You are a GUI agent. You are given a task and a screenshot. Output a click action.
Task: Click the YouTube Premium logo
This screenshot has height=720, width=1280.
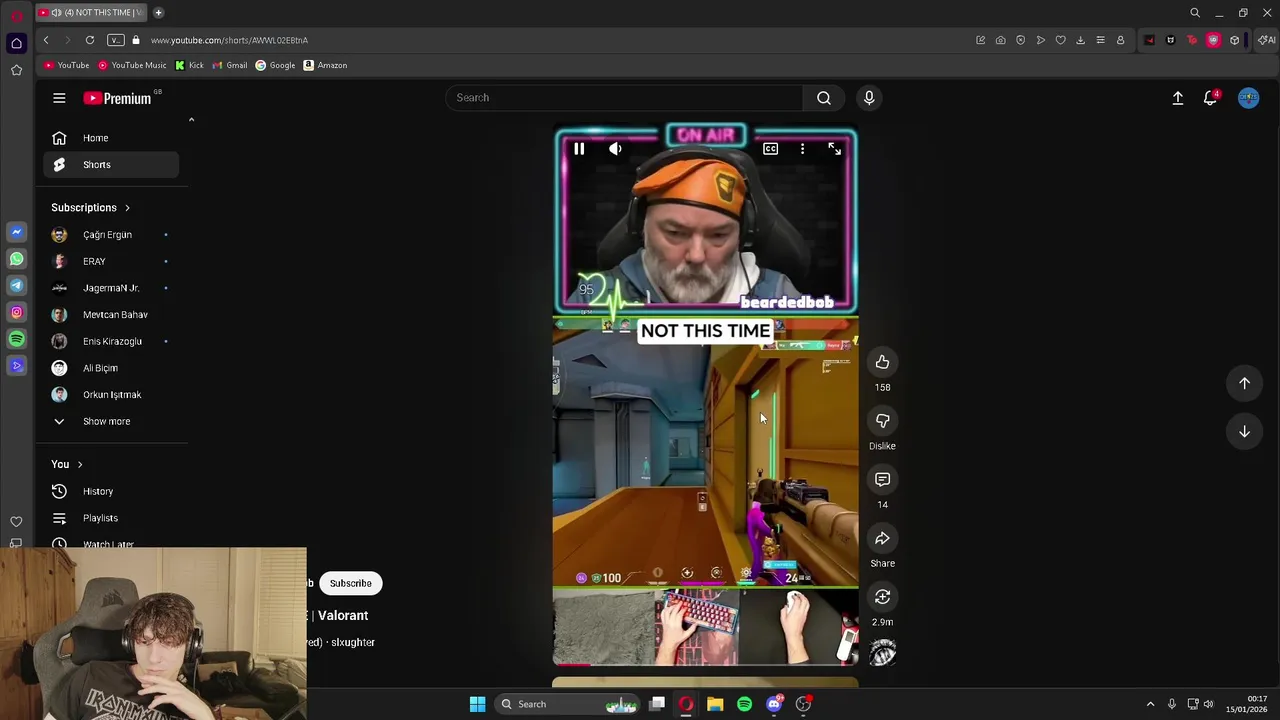pyautogui.click(x=117, y=98)
